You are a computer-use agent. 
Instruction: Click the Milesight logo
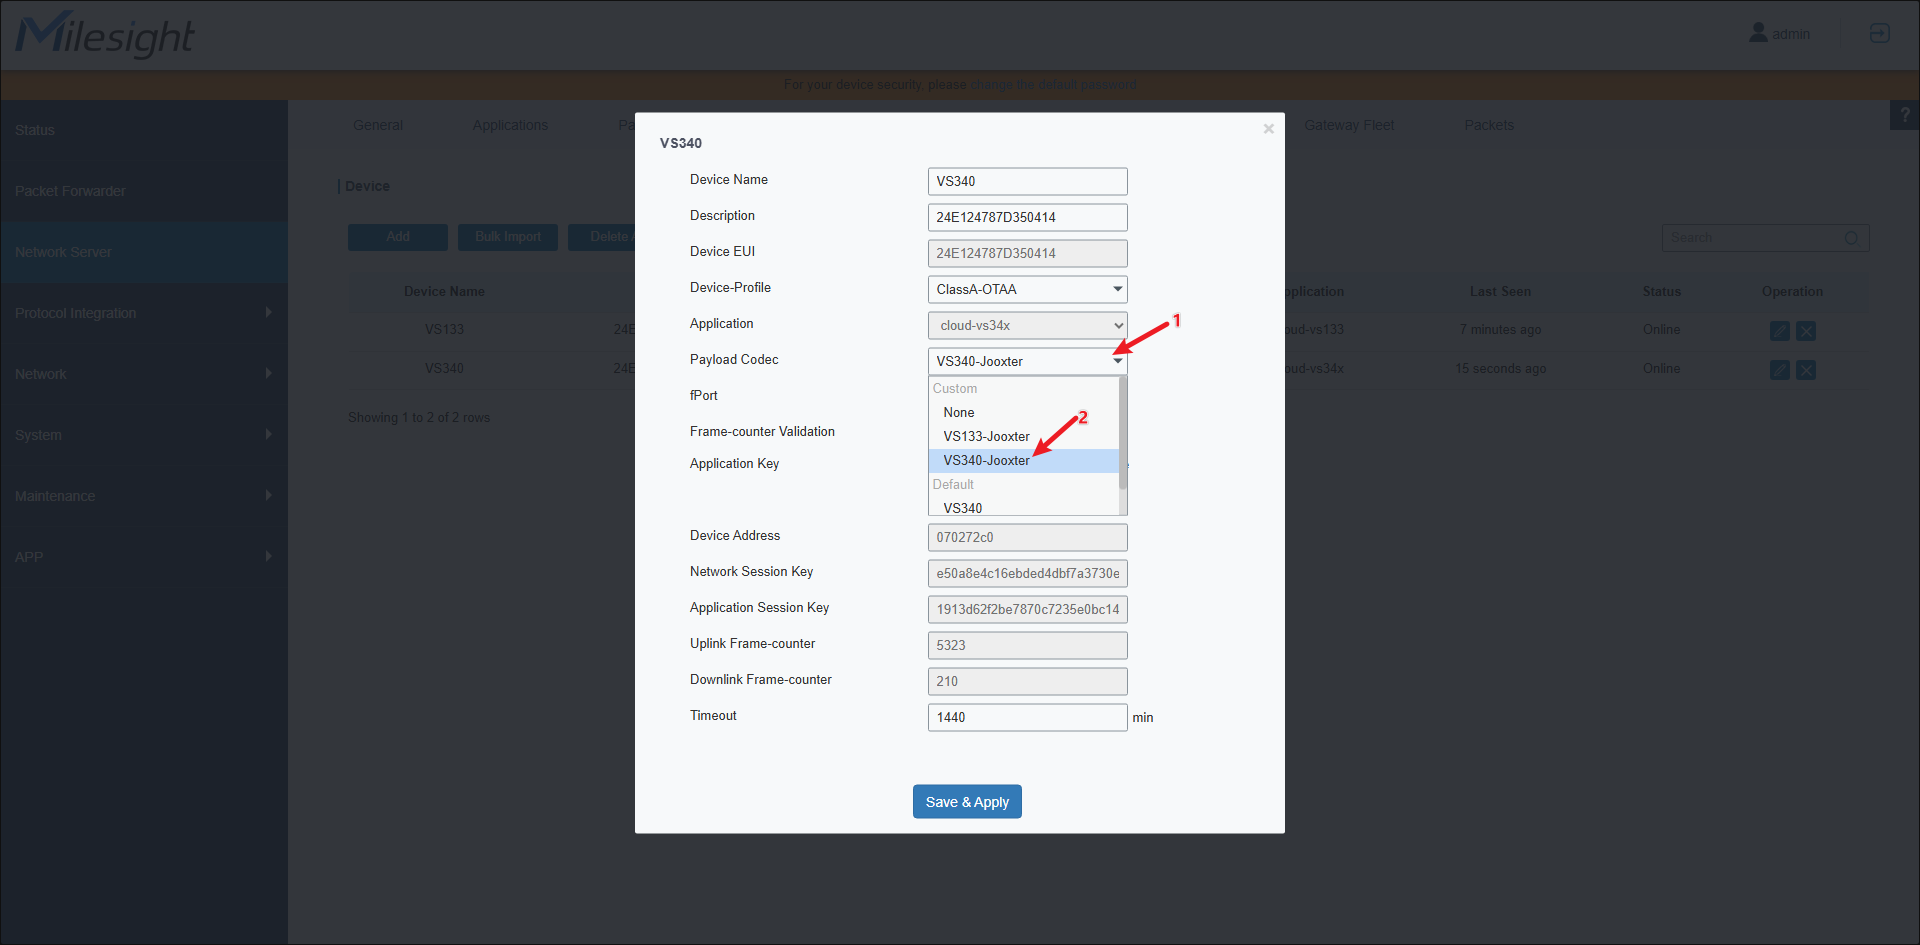105,34
